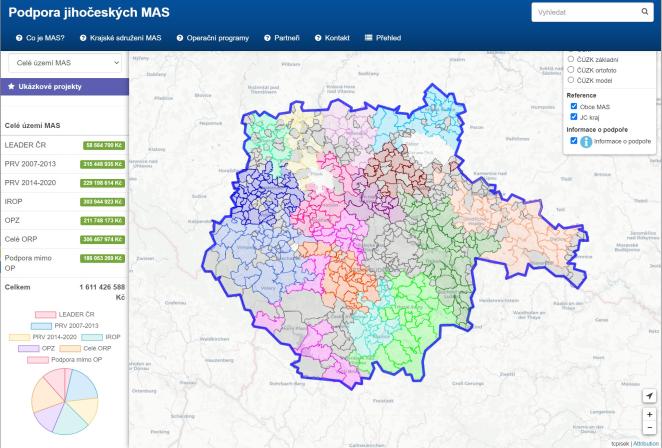Toggle the JC kraj checkbox
662x448 pixels.
[x=574, y=117]
